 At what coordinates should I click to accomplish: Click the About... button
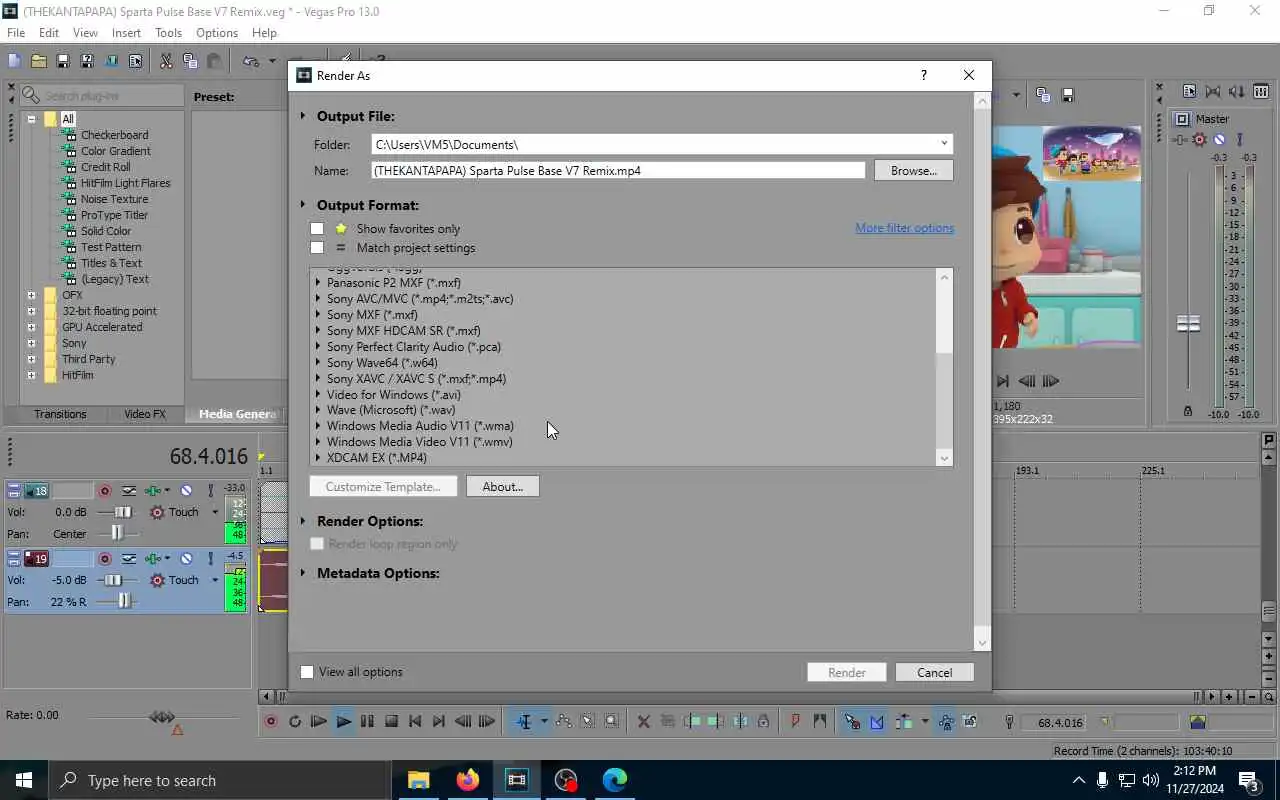502,487
